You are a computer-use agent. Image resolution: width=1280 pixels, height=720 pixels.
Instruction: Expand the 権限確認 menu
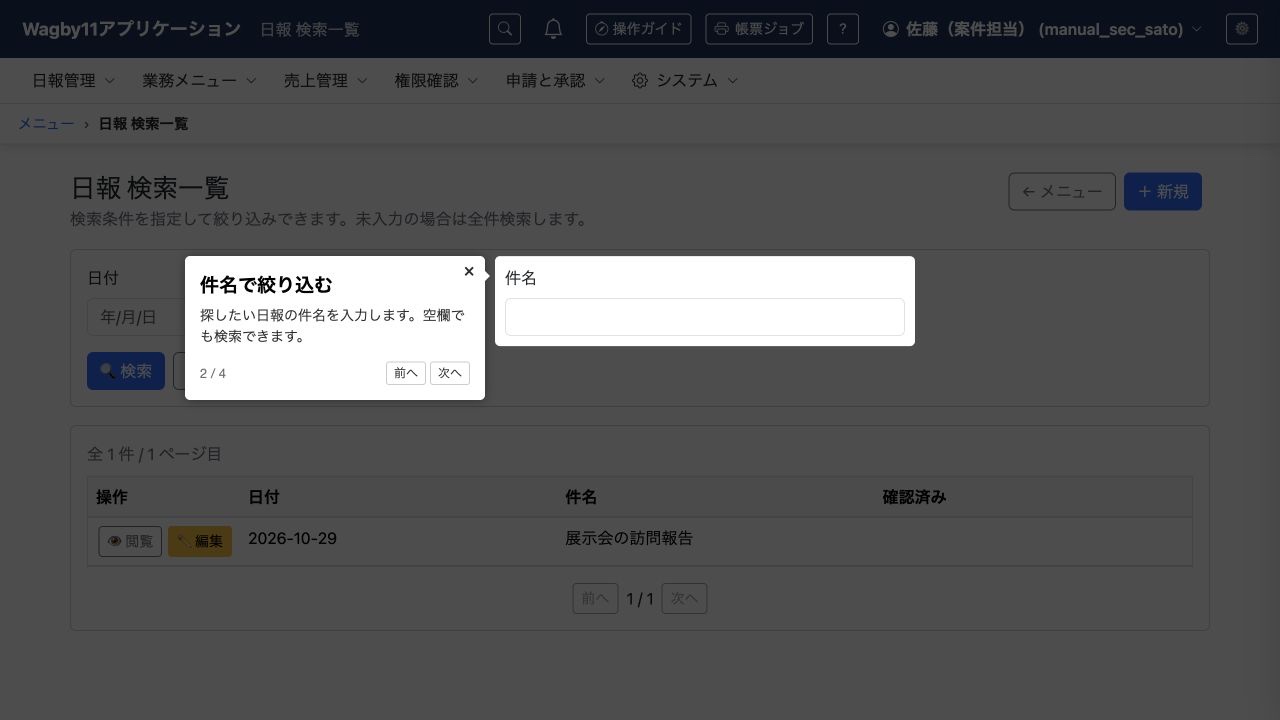[436, 81]
